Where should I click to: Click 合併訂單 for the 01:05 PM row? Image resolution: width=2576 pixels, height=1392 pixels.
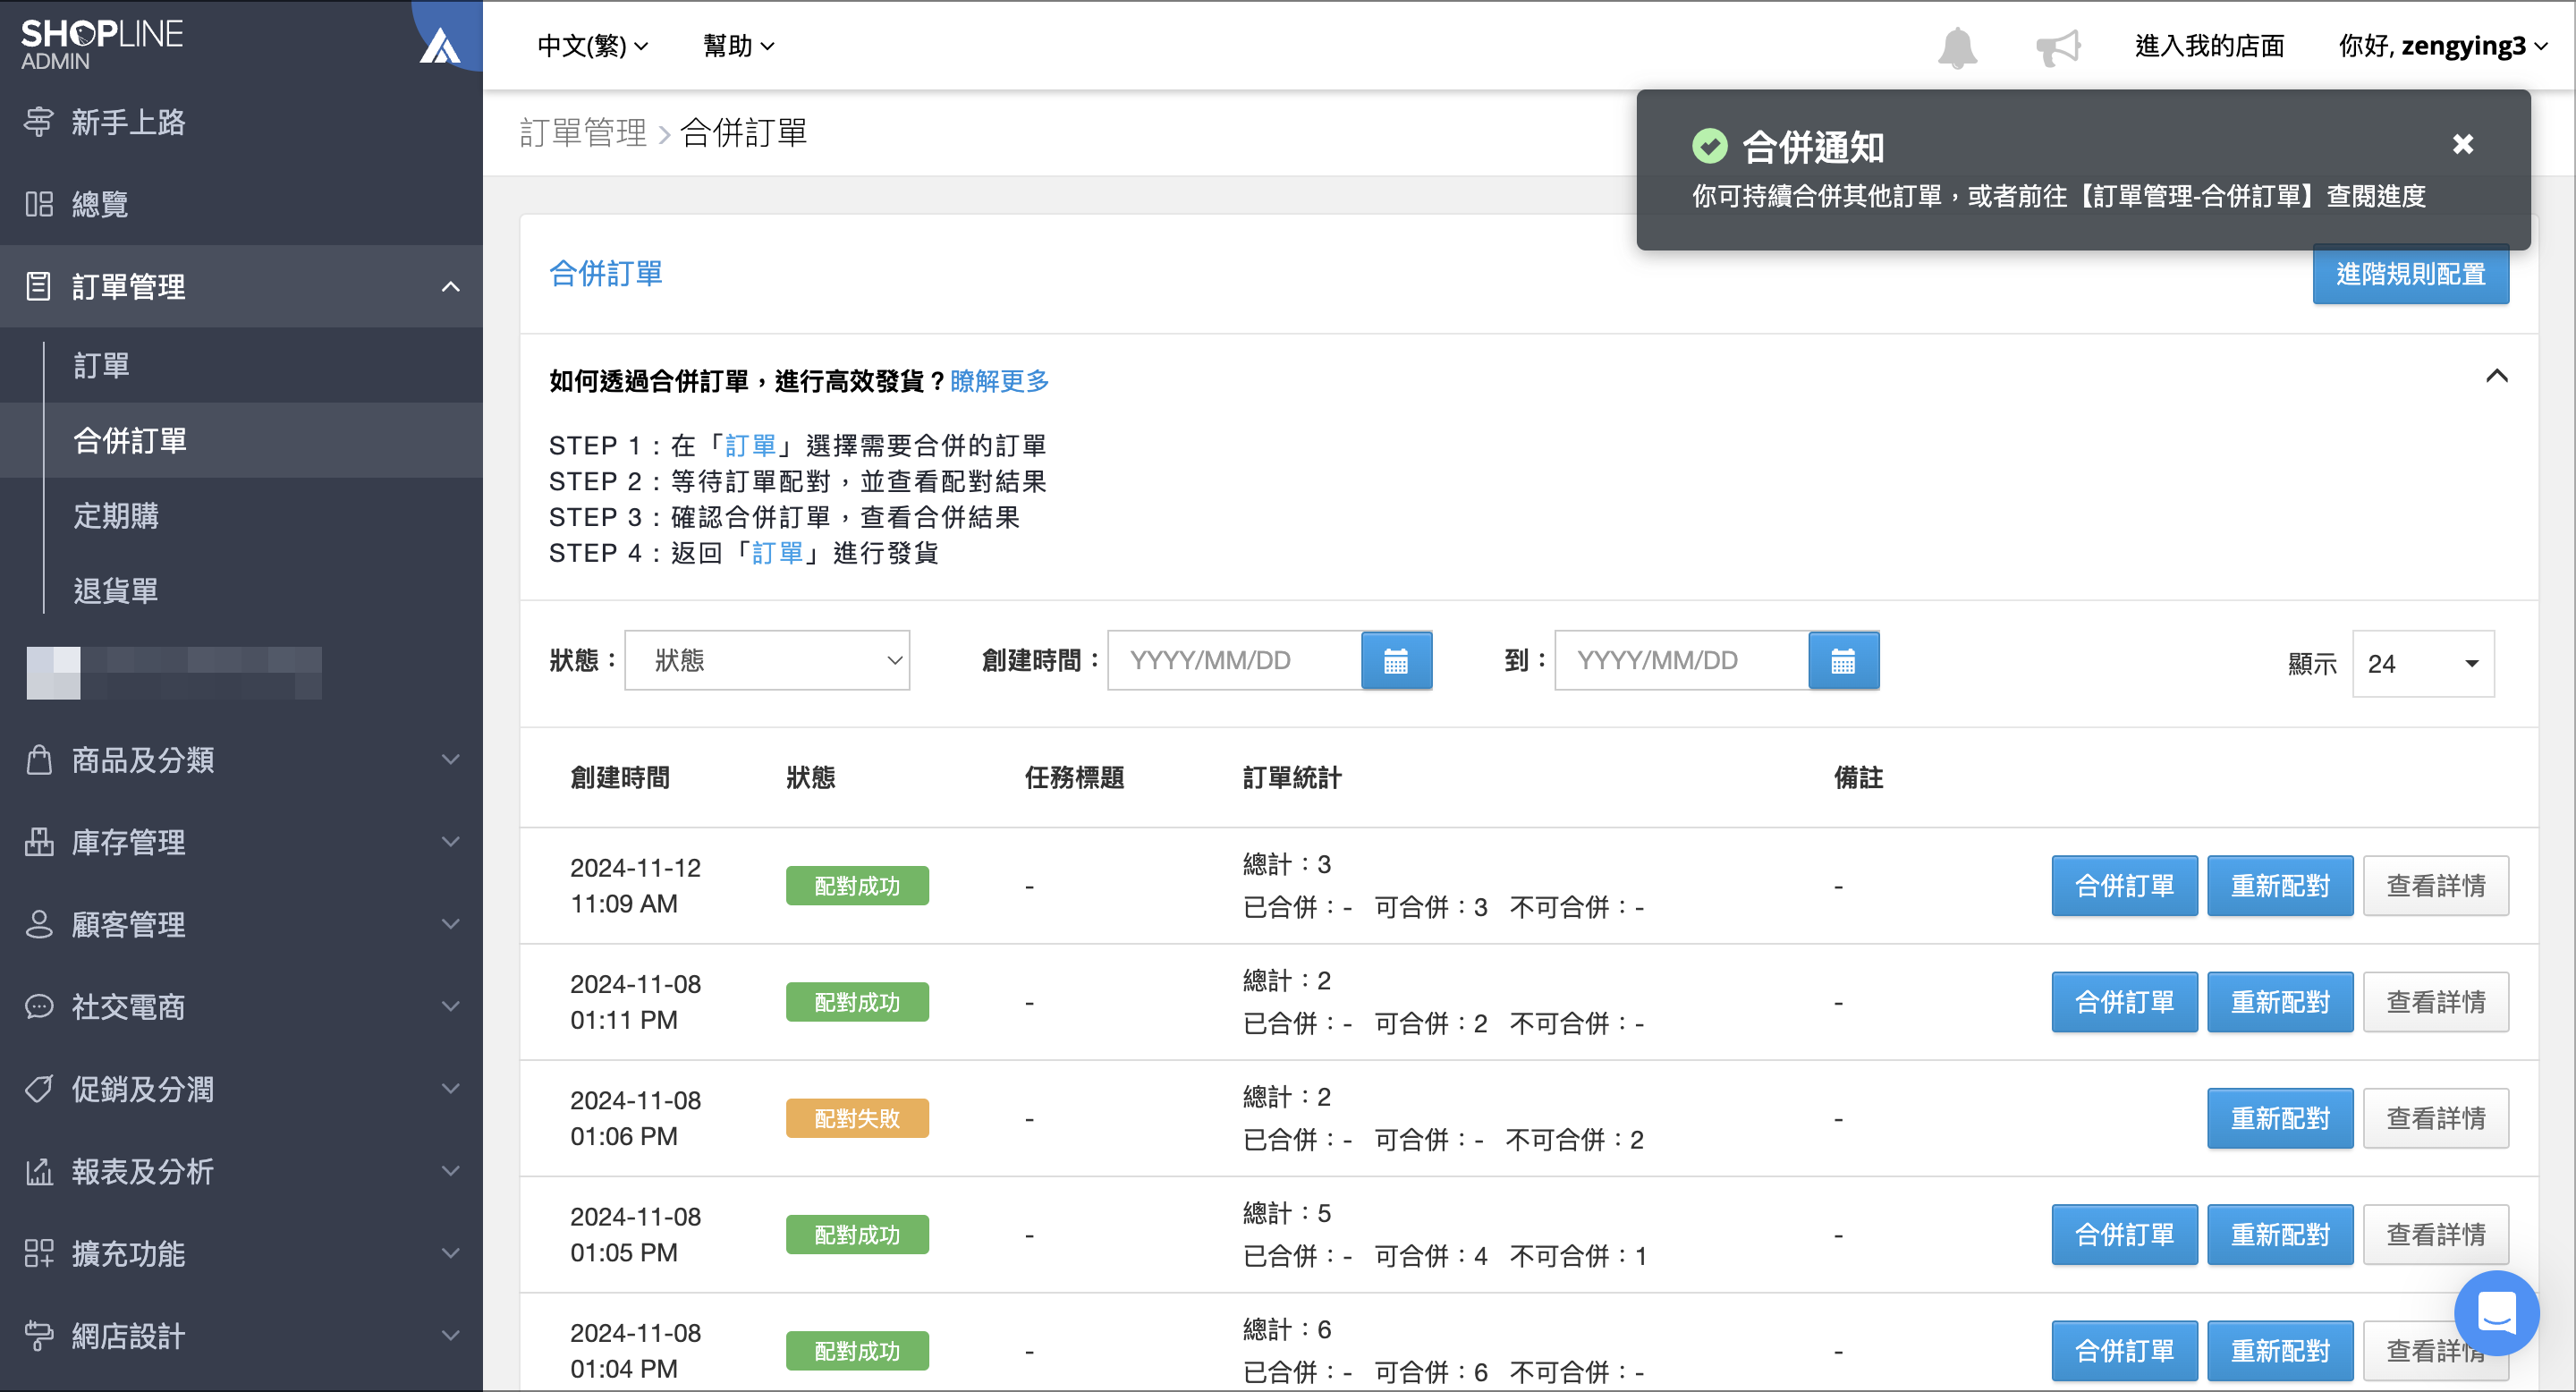[2124, 1235]
